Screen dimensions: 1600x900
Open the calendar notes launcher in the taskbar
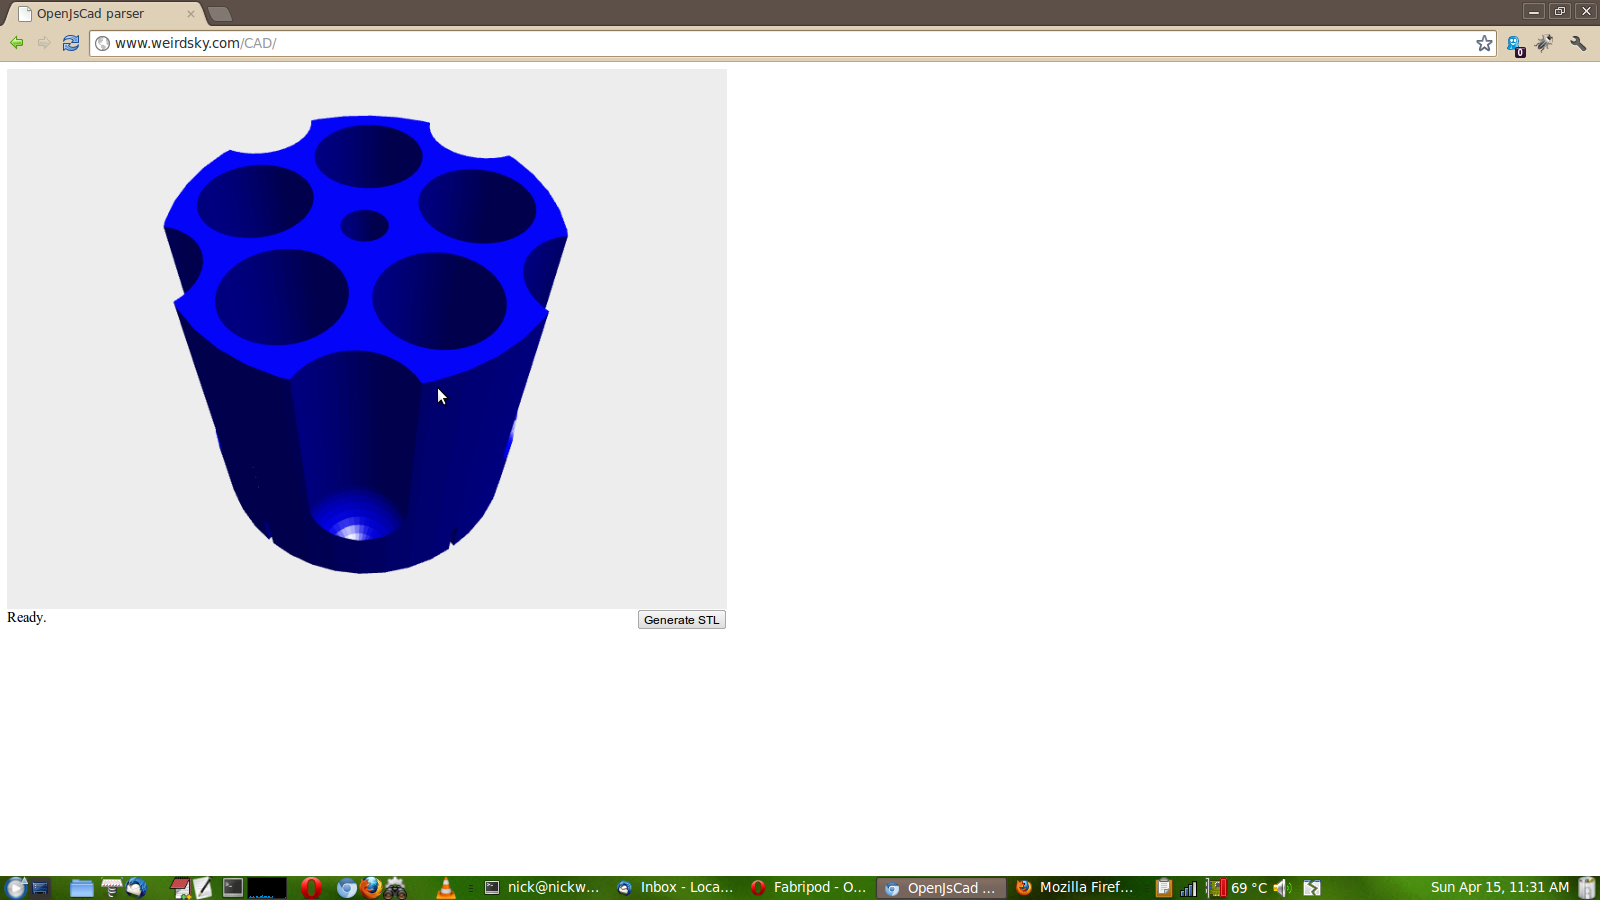pos(180,887)
